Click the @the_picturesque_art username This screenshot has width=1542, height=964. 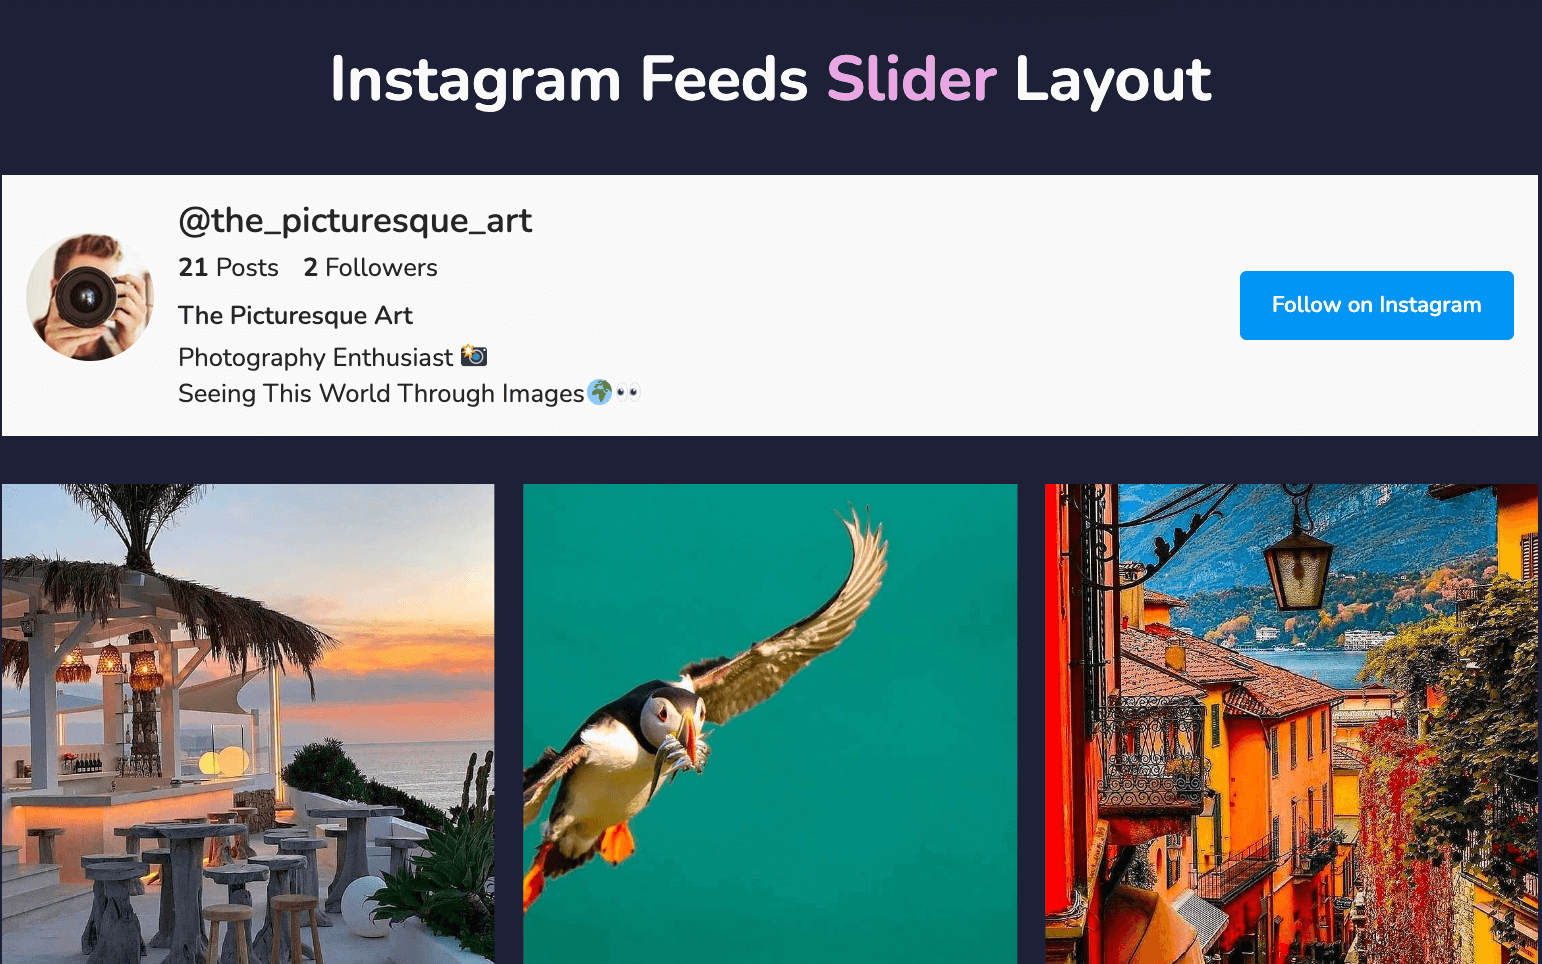pyautogui.click(x=355, y=221)
